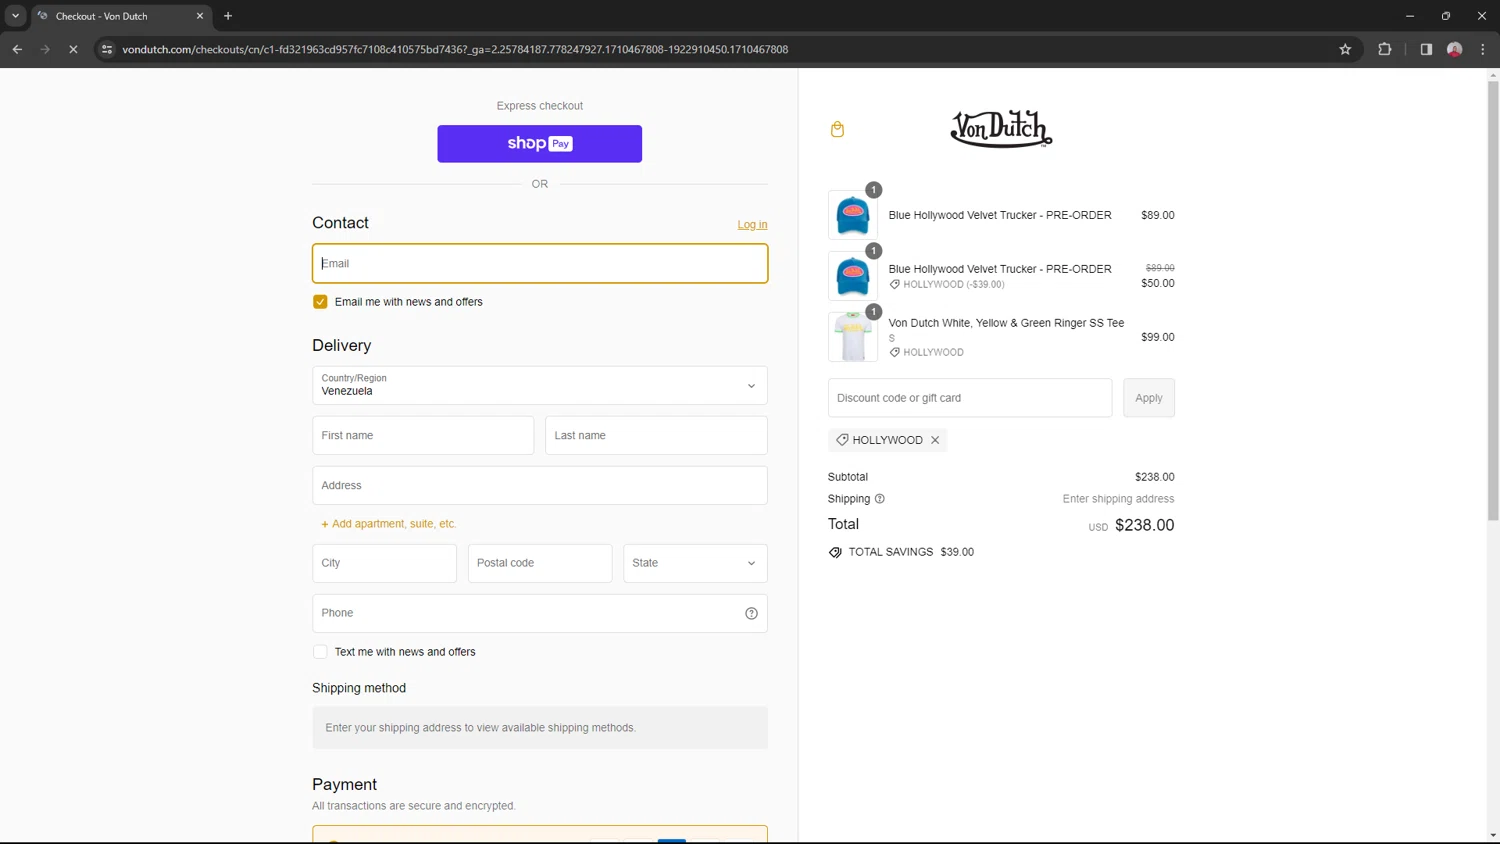Select the Checkout - Von Dutch tab

(x=120, y=16)
